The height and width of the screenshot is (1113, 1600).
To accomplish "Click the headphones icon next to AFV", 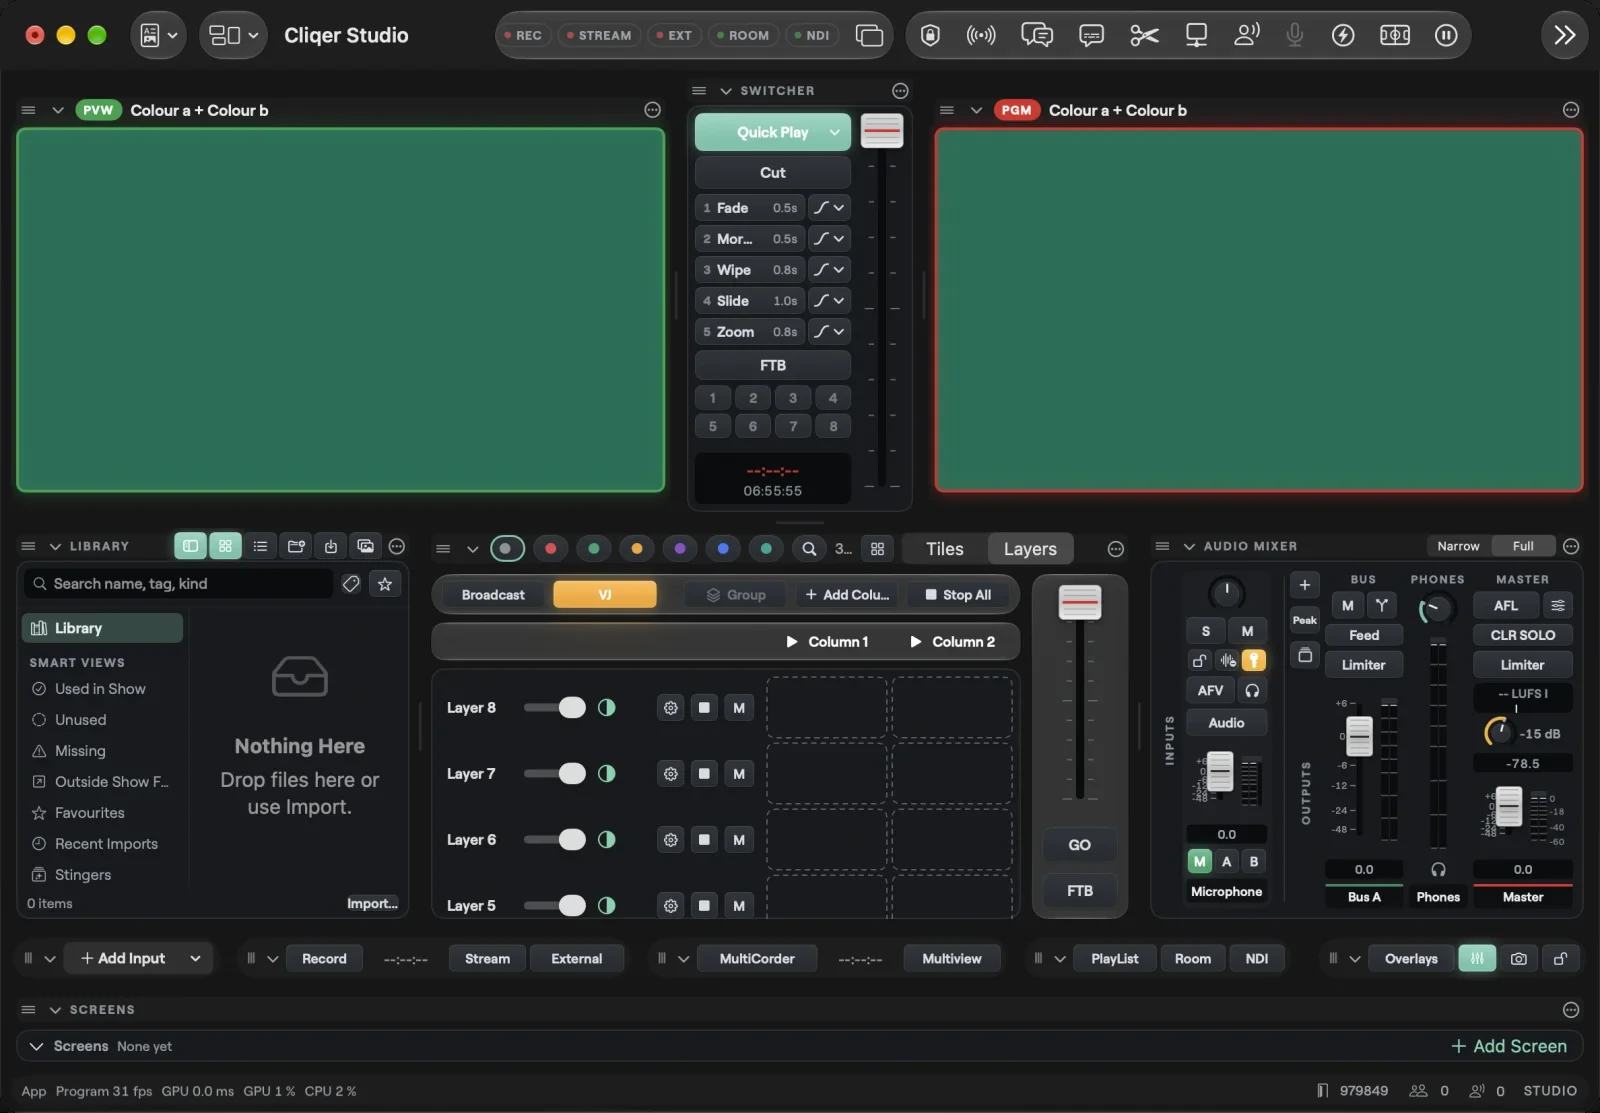I will 1252,690.
